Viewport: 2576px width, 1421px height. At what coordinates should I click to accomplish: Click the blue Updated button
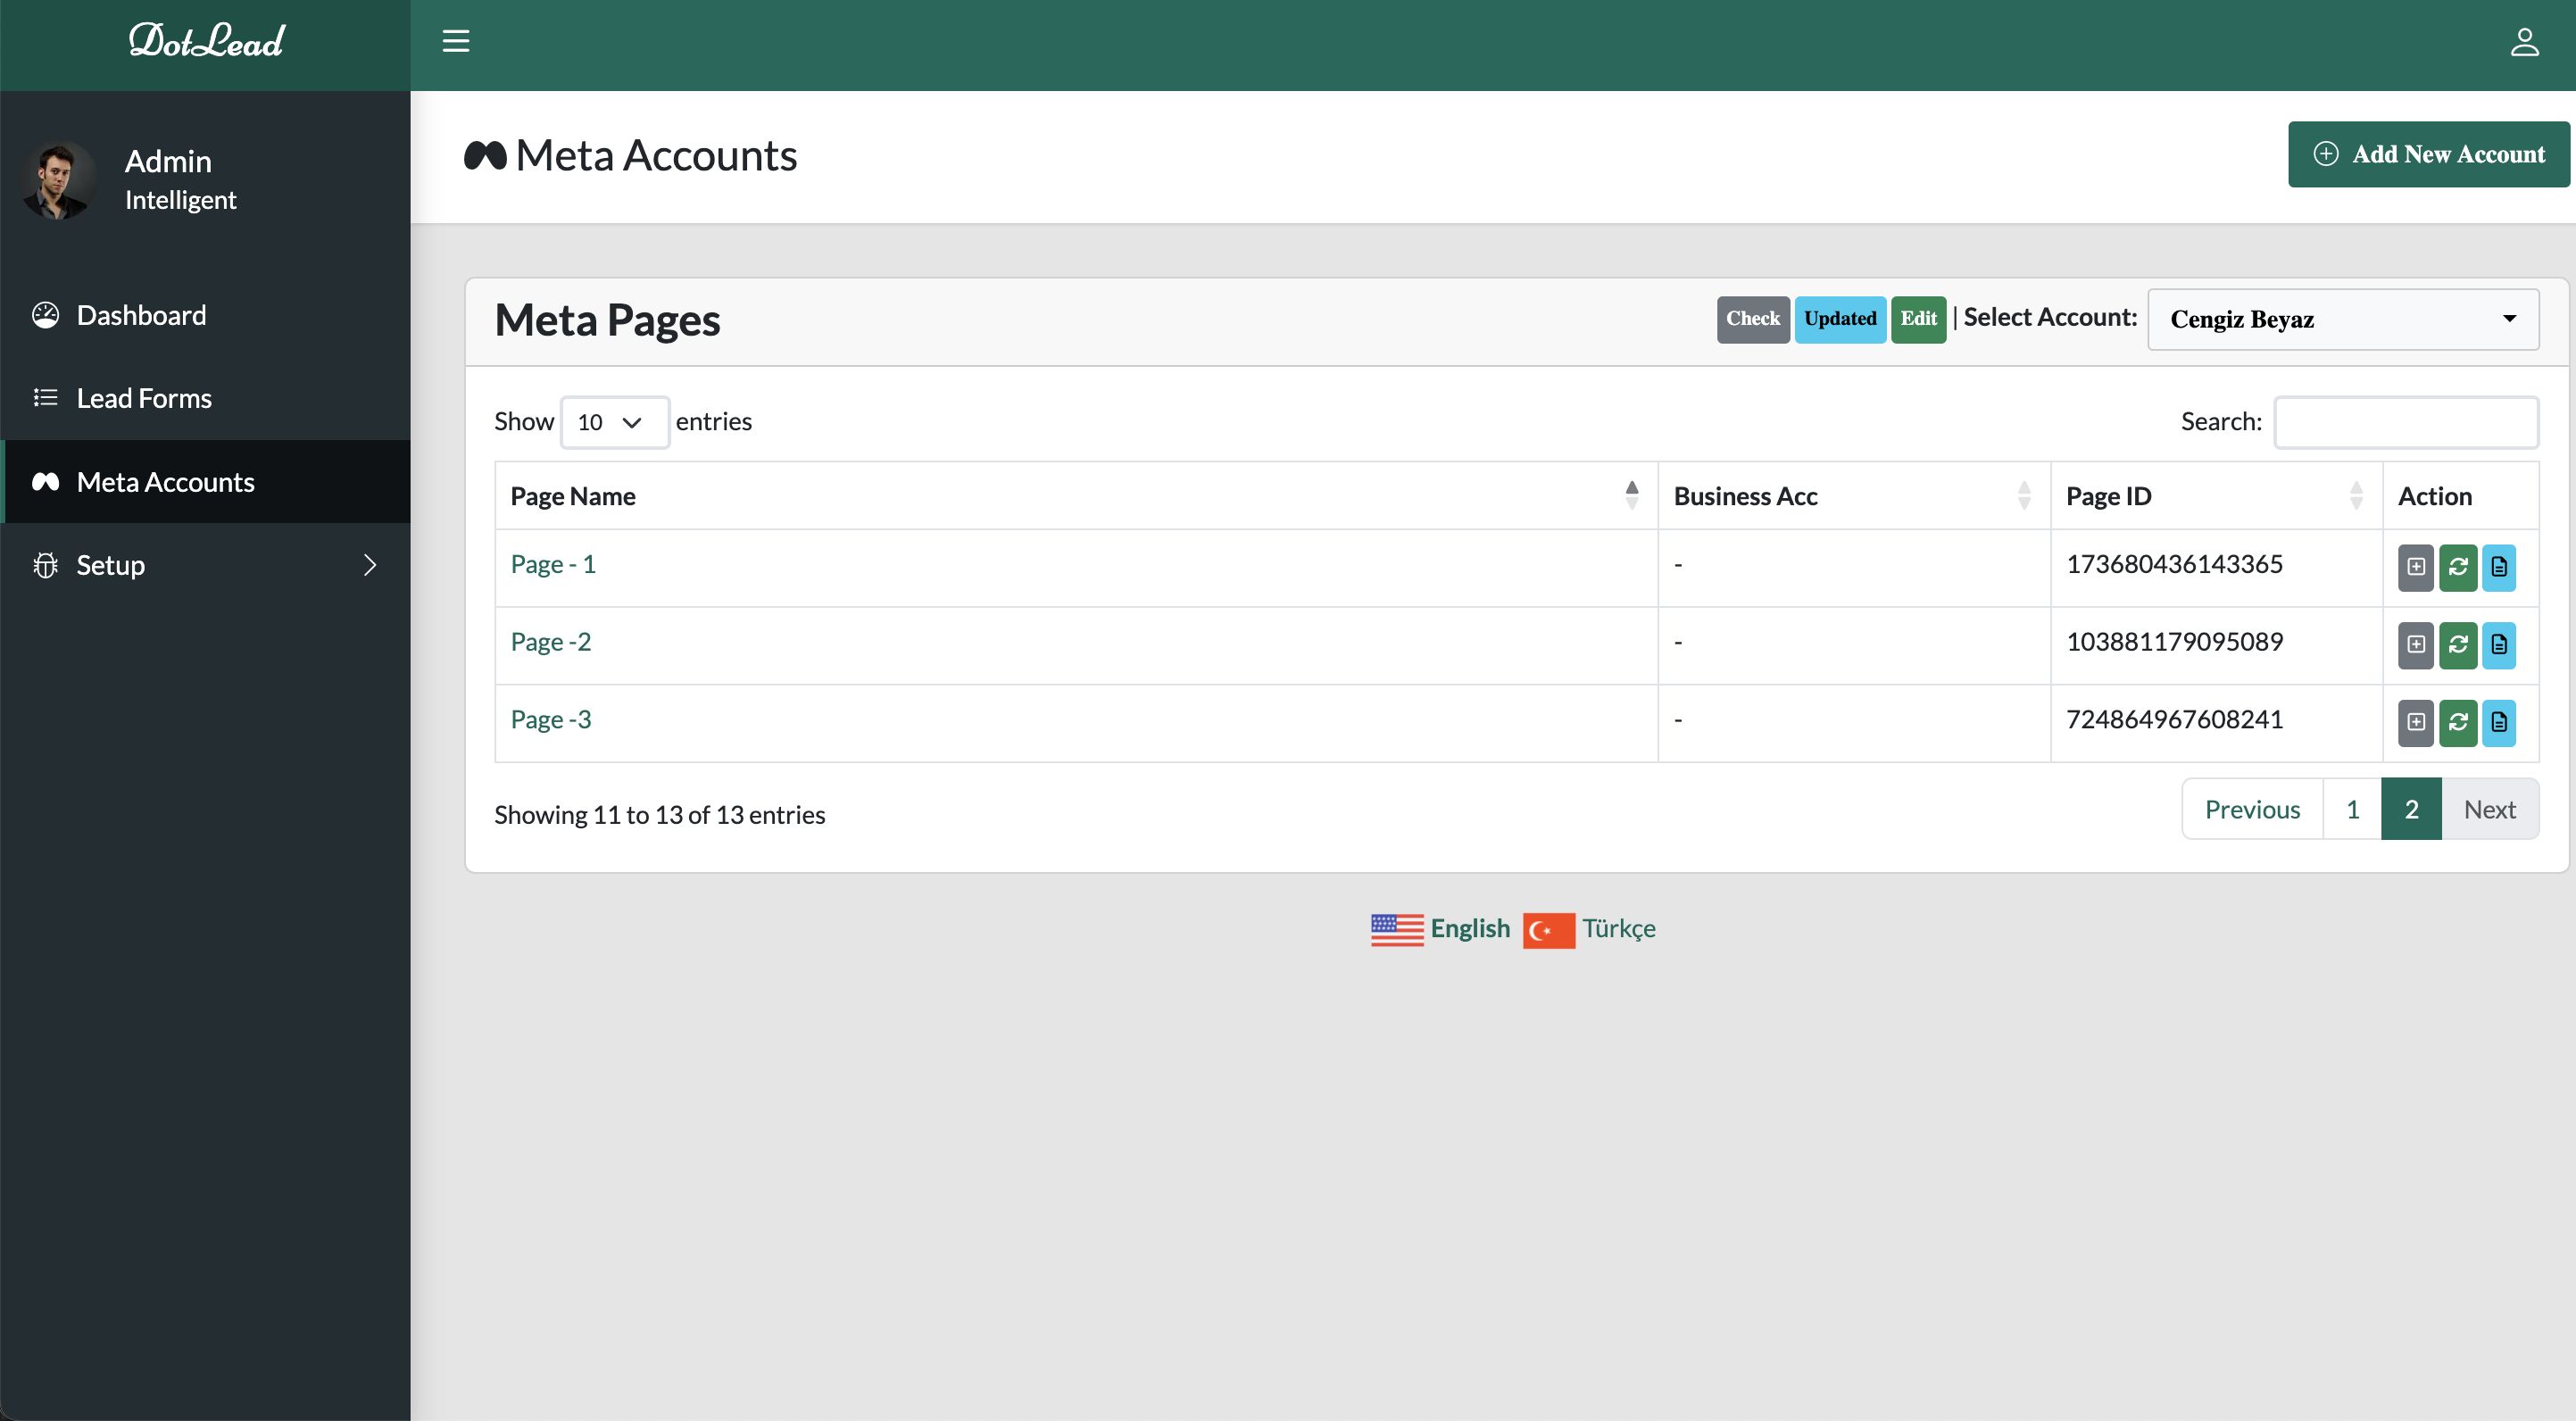[x=1839, y=319]
